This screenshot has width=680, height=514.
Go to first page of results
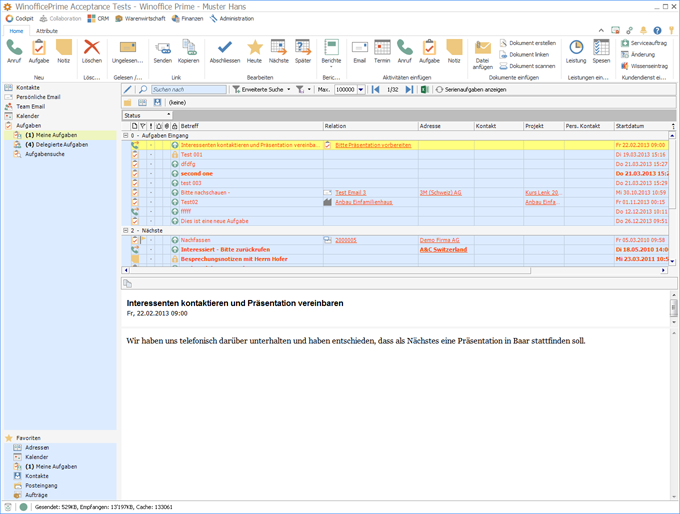click(x=376, y=89)
